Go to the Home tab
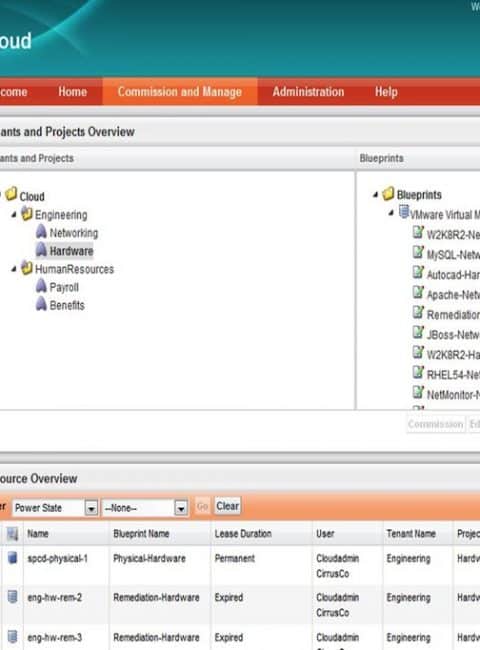The width and height of the screenshot is (480, 650). [x=73, y=92]
